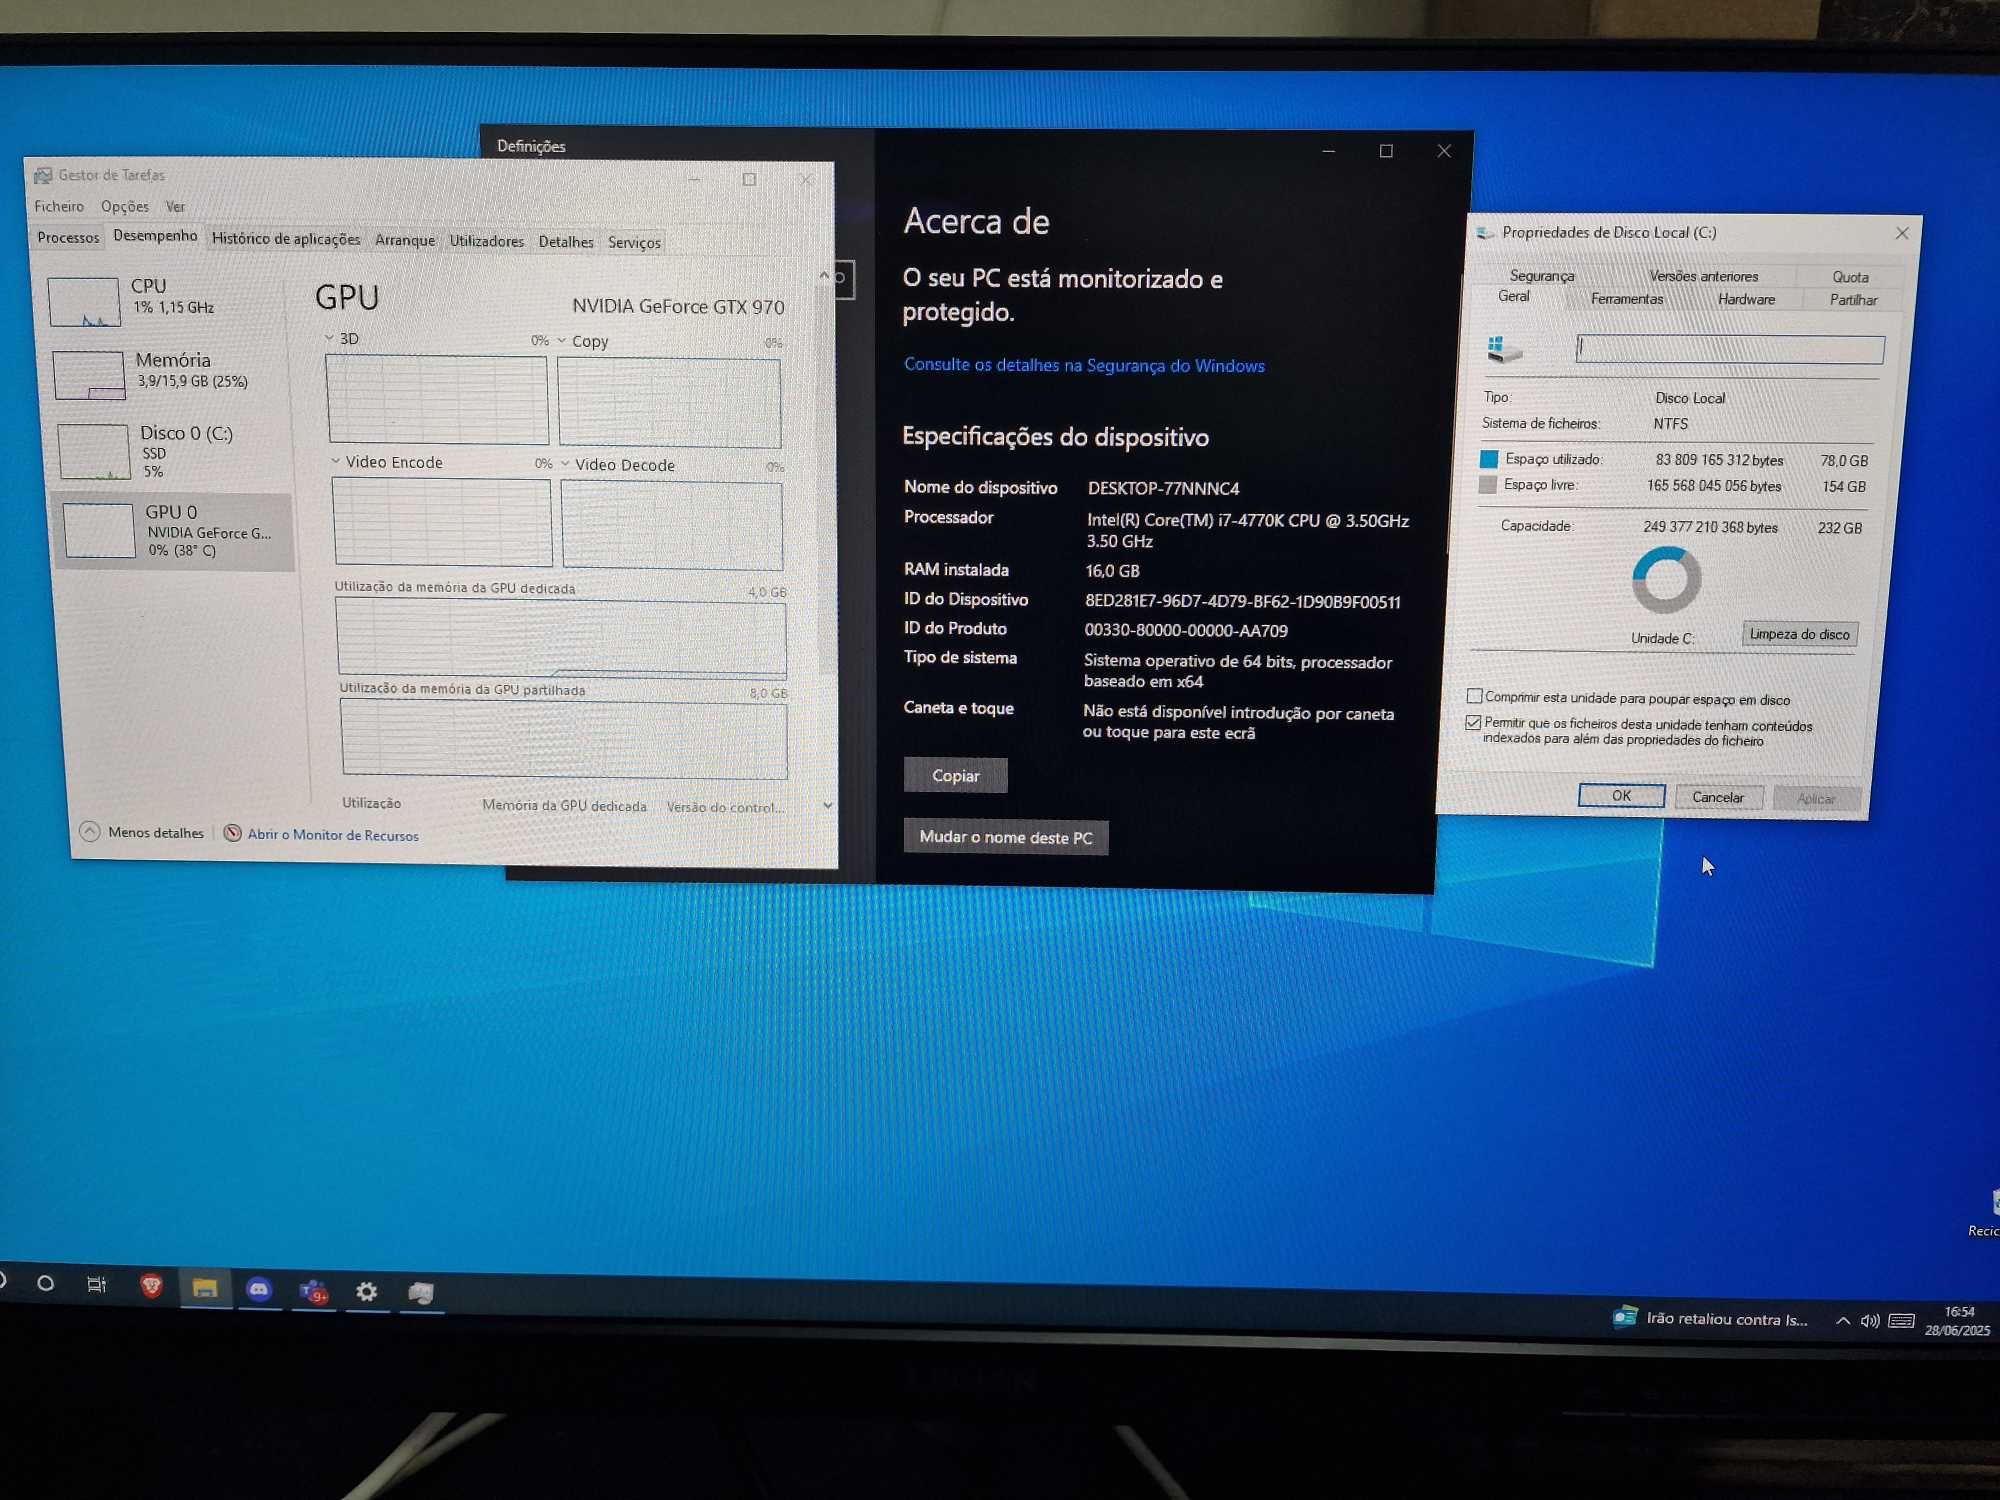
Task: Click the blue Espaço utilizado swatch
Action: click(x=1489, y=459)
